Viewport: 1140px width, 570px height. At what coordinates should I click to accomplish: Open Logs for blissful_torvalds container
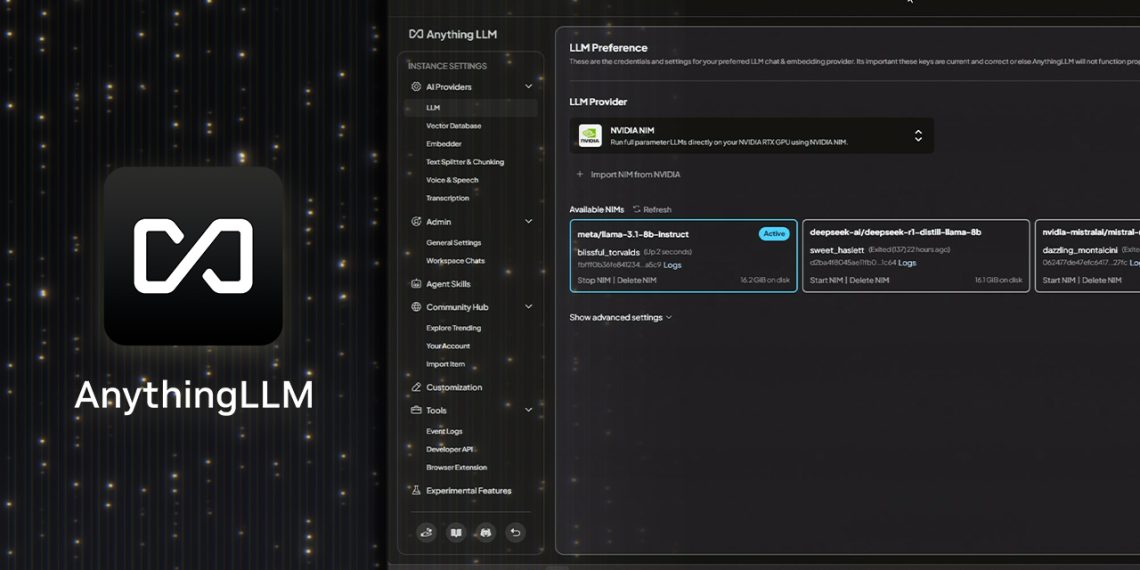pyautogui.click(x=673, y=265)
